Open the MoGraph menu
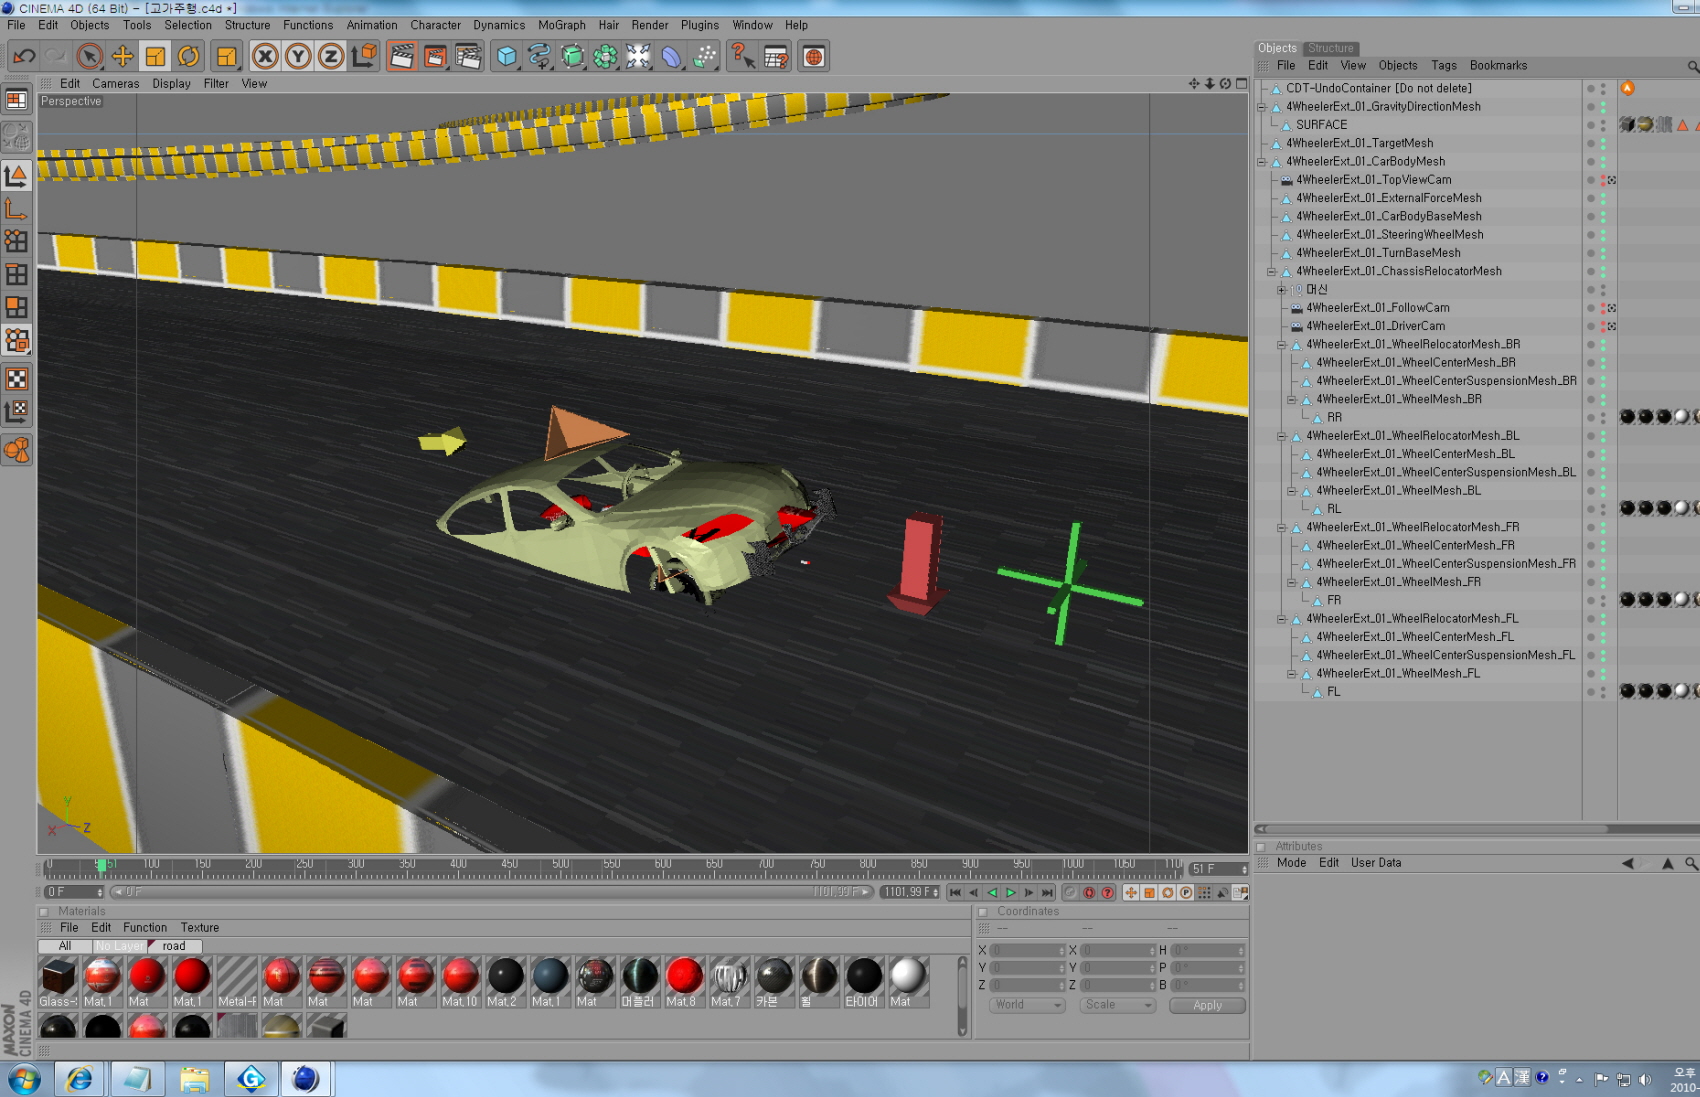This screenshot has width=1700, height=1097. coord(561,25)
